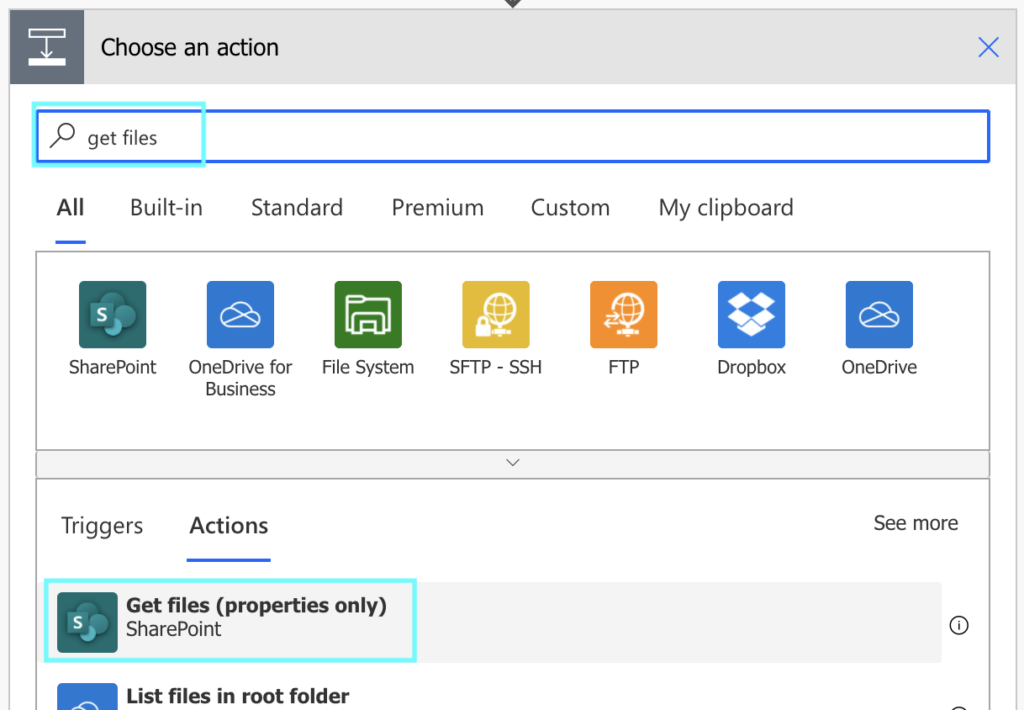Choose the OneDrive for Business connector
The width and height of the screenshot is (1024, 710).
(x=240, y=314)
